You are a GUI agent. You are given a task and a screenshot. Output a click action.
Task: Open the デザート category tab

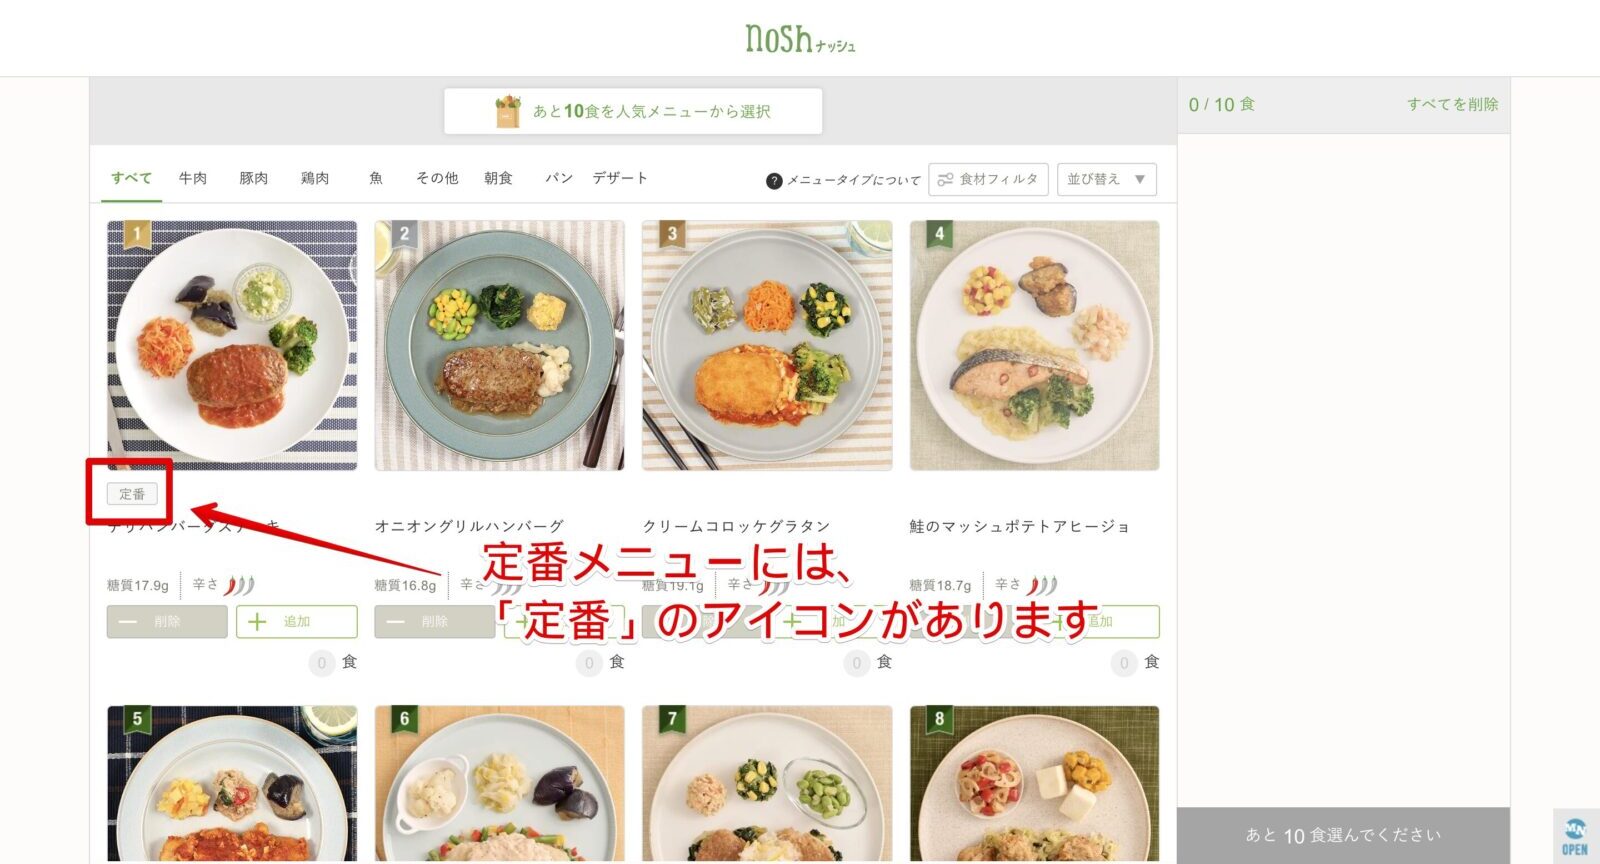point(620,178)
